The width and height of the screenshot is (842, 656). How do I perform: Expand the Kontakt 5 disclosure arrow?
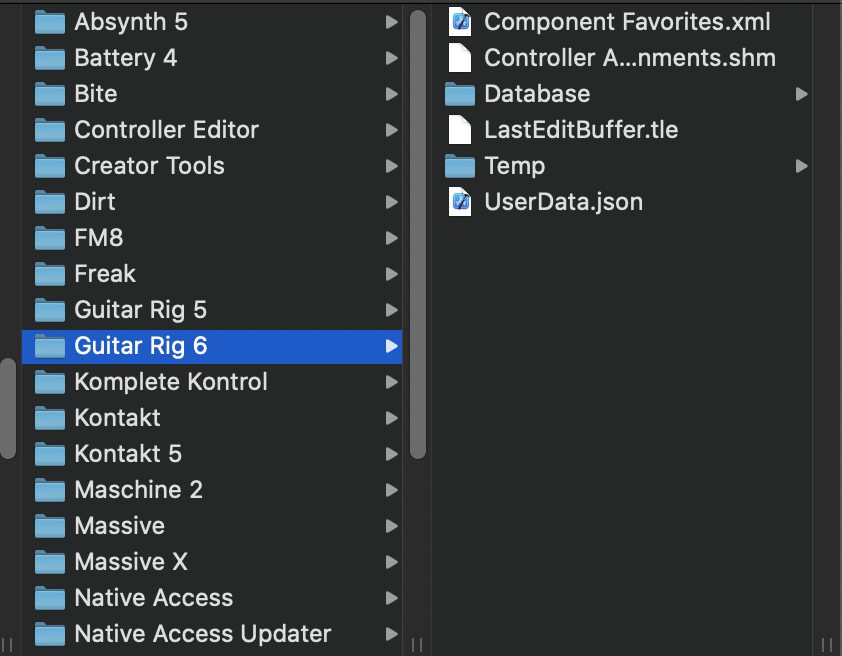pyautogui.click(x=392, y=454)
